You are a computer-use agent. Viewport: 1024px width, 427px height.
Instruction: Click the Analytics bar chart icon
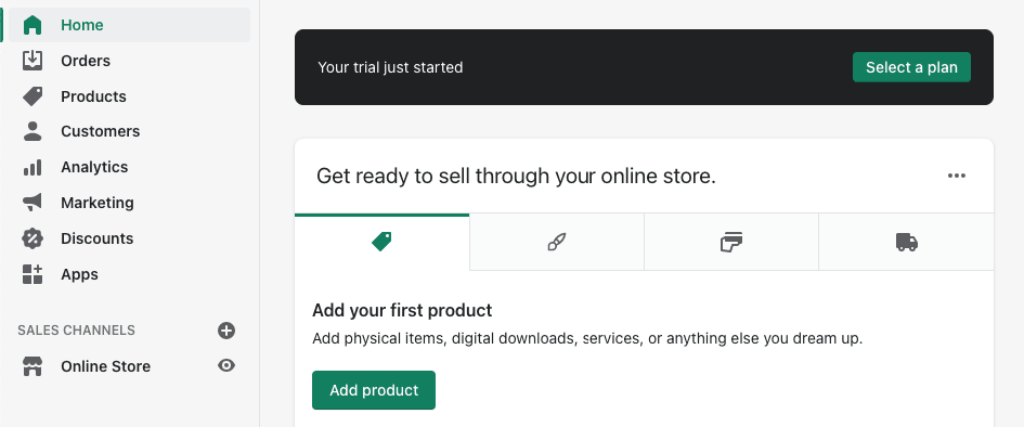pyautogui.click(x=32, y=167)
